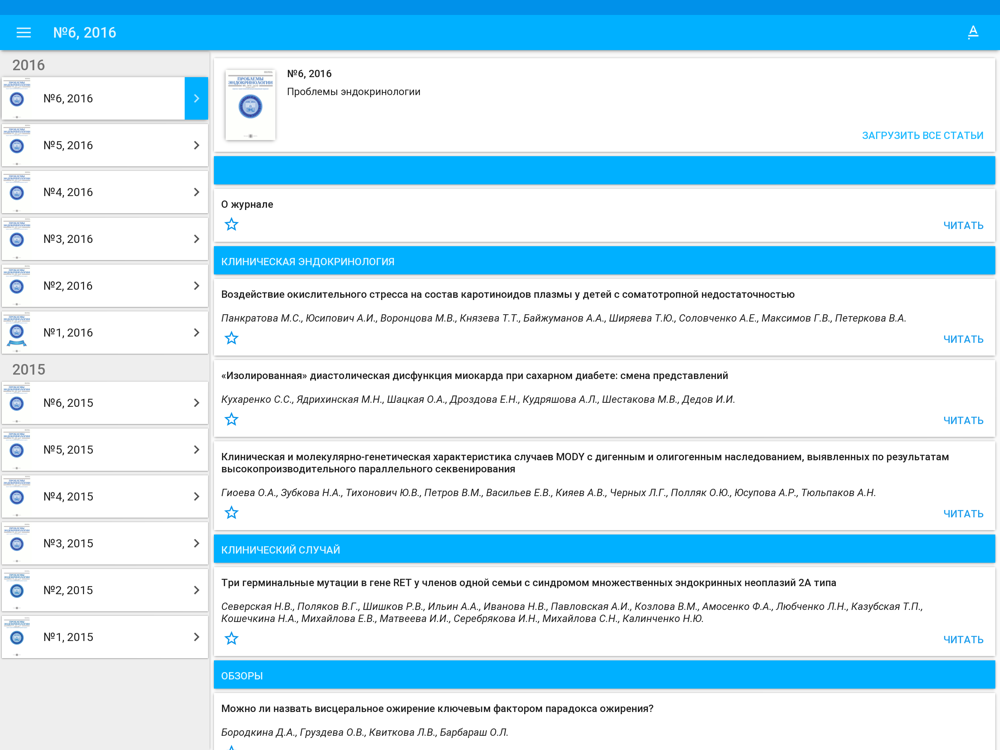Select issue №4, 2016 in sidebar
Image resolution: width=1000 pixels, height=750 pixels.
(105, 192)
